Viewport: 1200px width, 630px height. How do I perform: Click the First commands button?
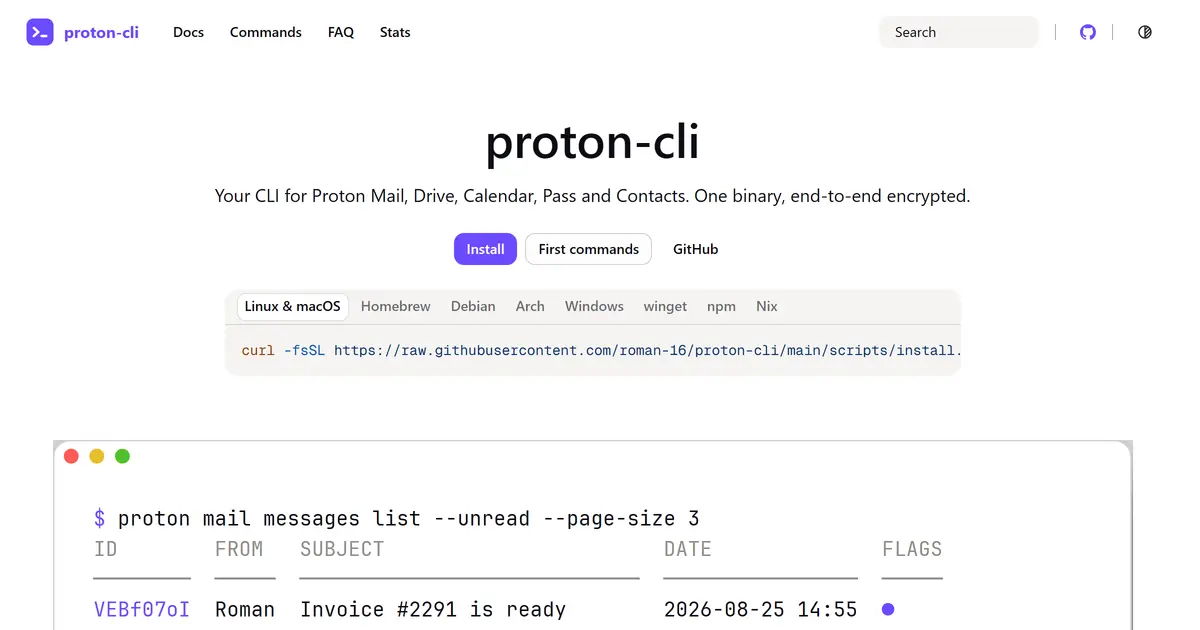coord(588,249)
